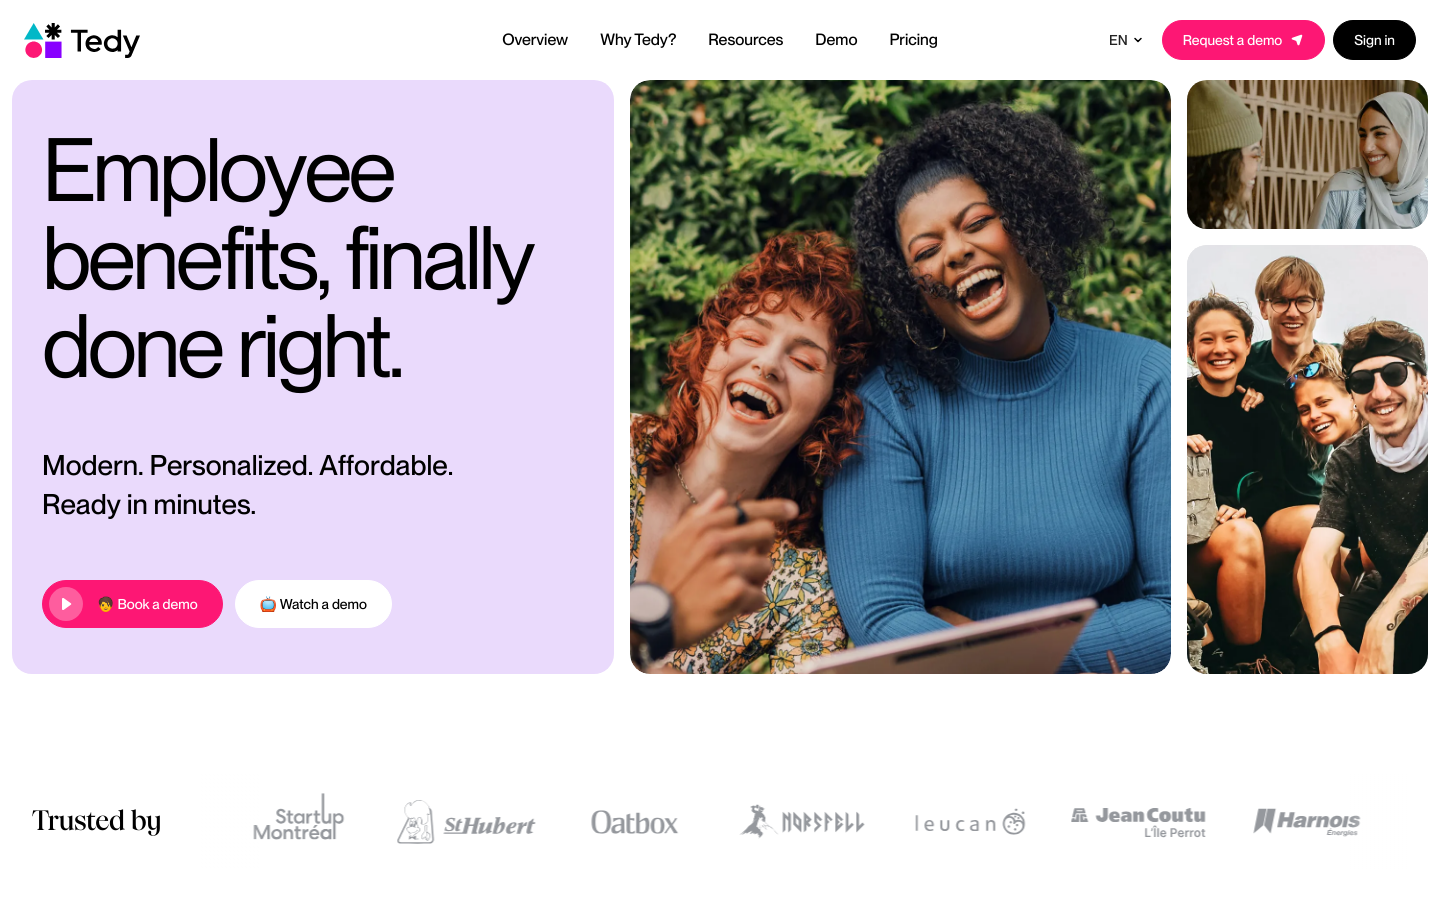1440x900 pixels.
Task: Expand the EN language dropdown
Action: tap(1125, 40)
